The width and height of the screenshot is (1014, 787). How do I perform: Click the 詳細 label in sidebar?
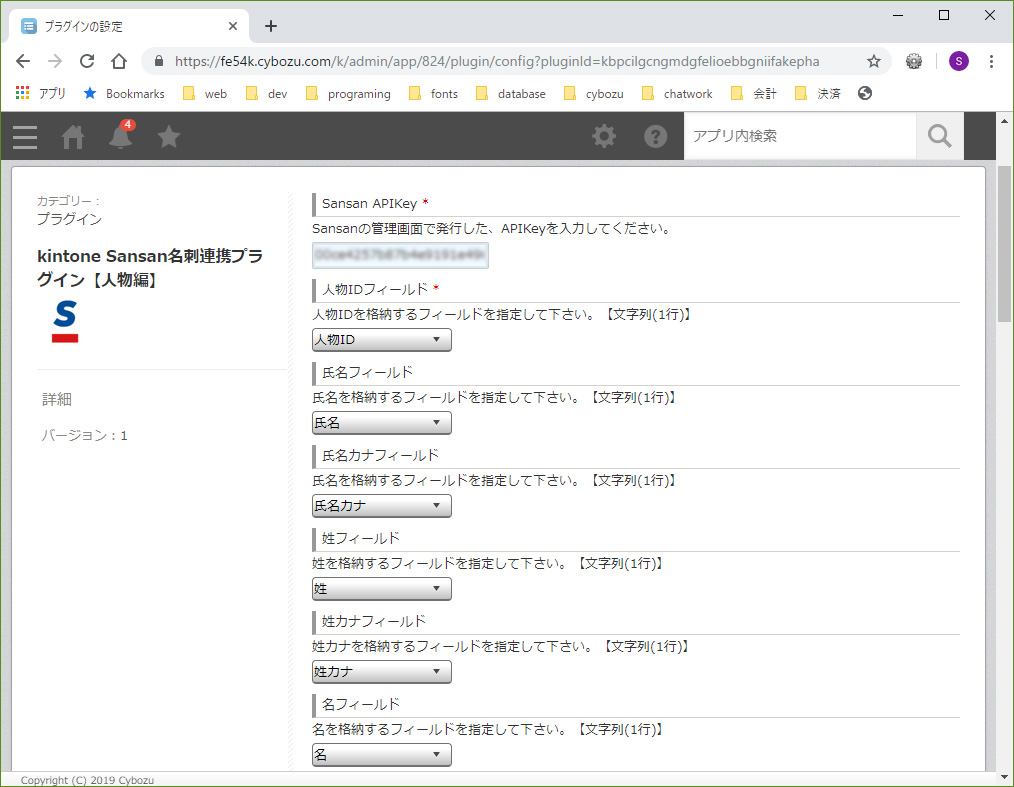pyautogui.click(x=57, y=400)
